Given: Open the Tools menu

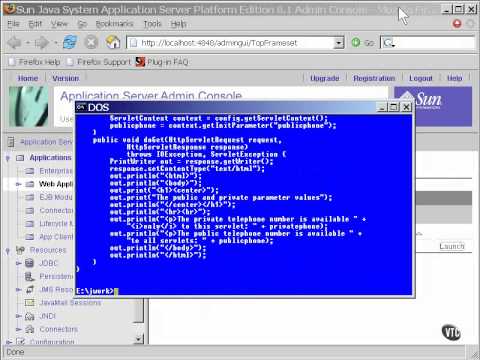Looking at the screenshot, I should point(152,24).
